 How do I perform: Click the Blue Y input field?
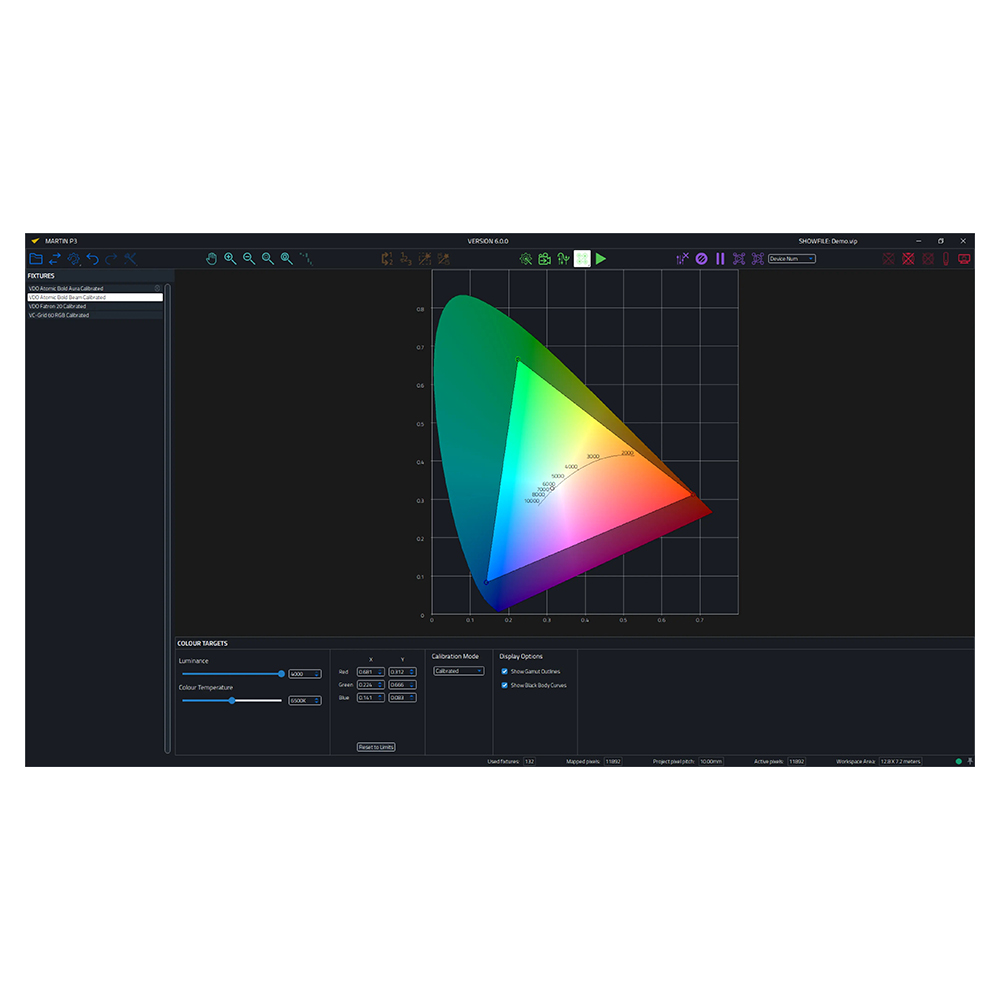[x=402, y=698]
